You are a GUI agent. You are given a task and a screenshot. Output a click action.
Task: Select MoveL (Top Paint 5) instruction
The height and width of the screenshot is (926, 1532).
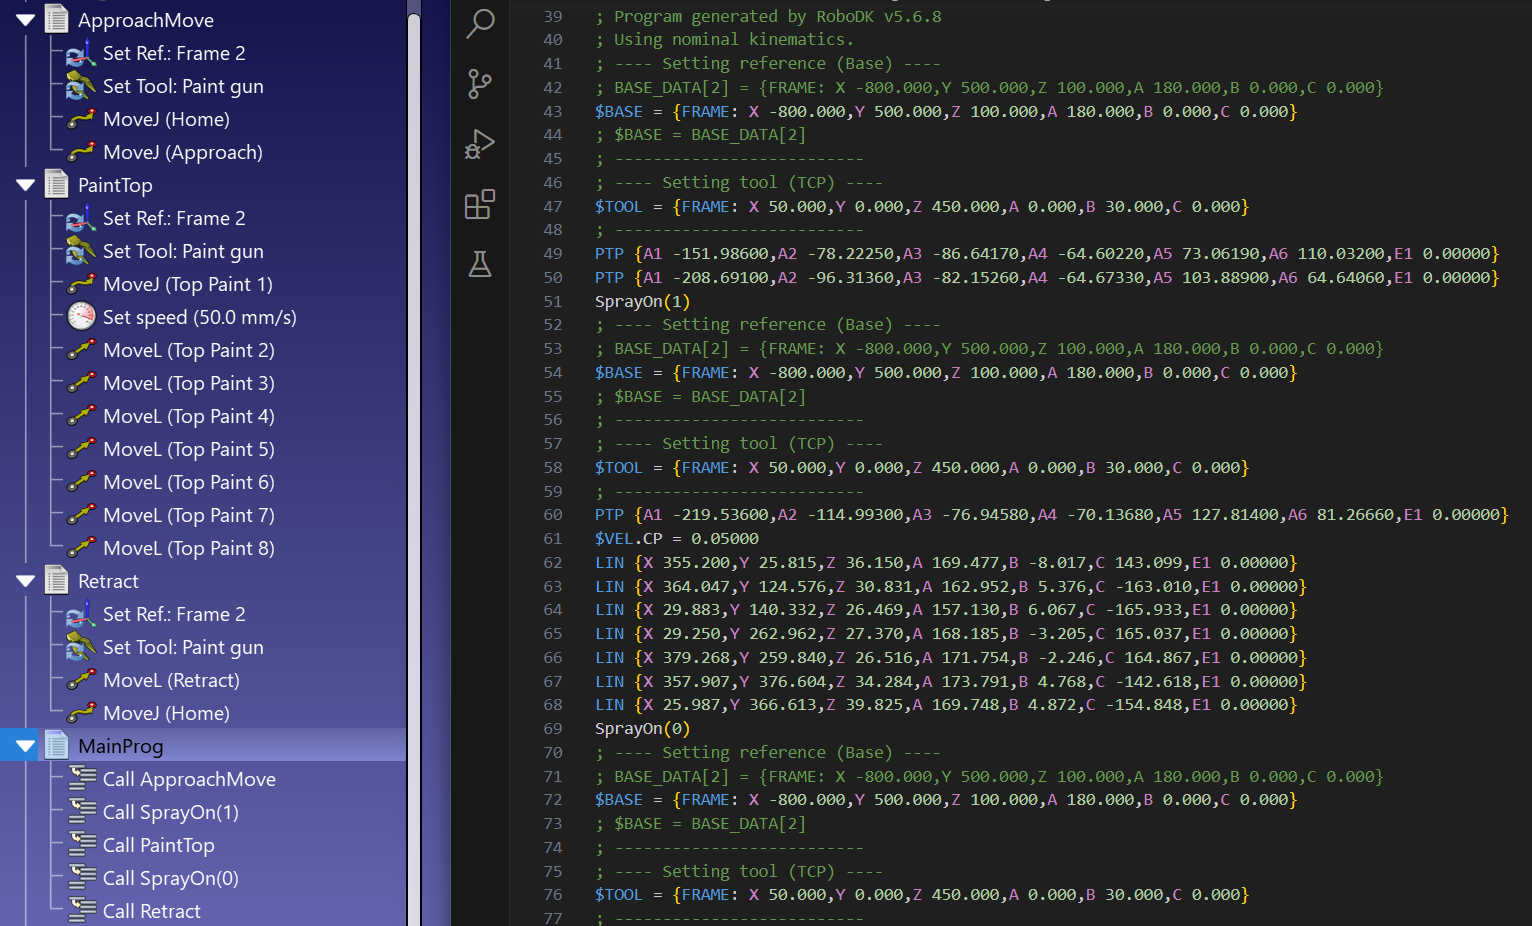click(x=188, y=449)
